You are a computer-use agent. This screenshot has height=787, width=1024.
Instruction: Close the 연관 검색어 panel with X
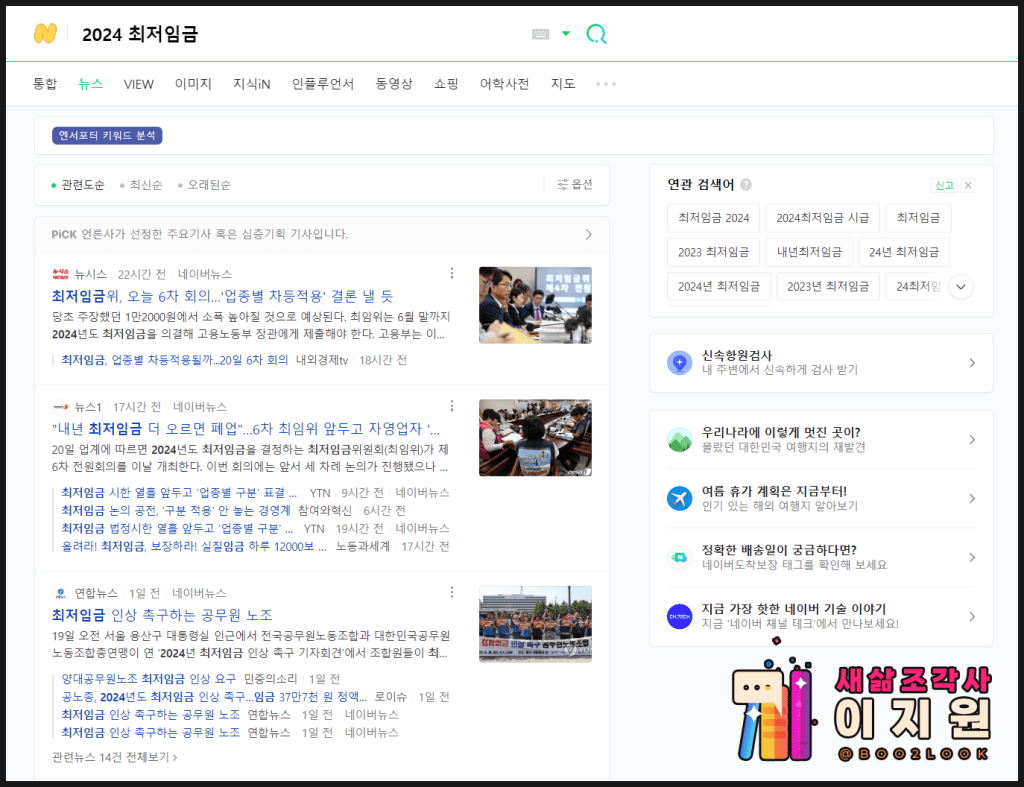coord(968,185)
